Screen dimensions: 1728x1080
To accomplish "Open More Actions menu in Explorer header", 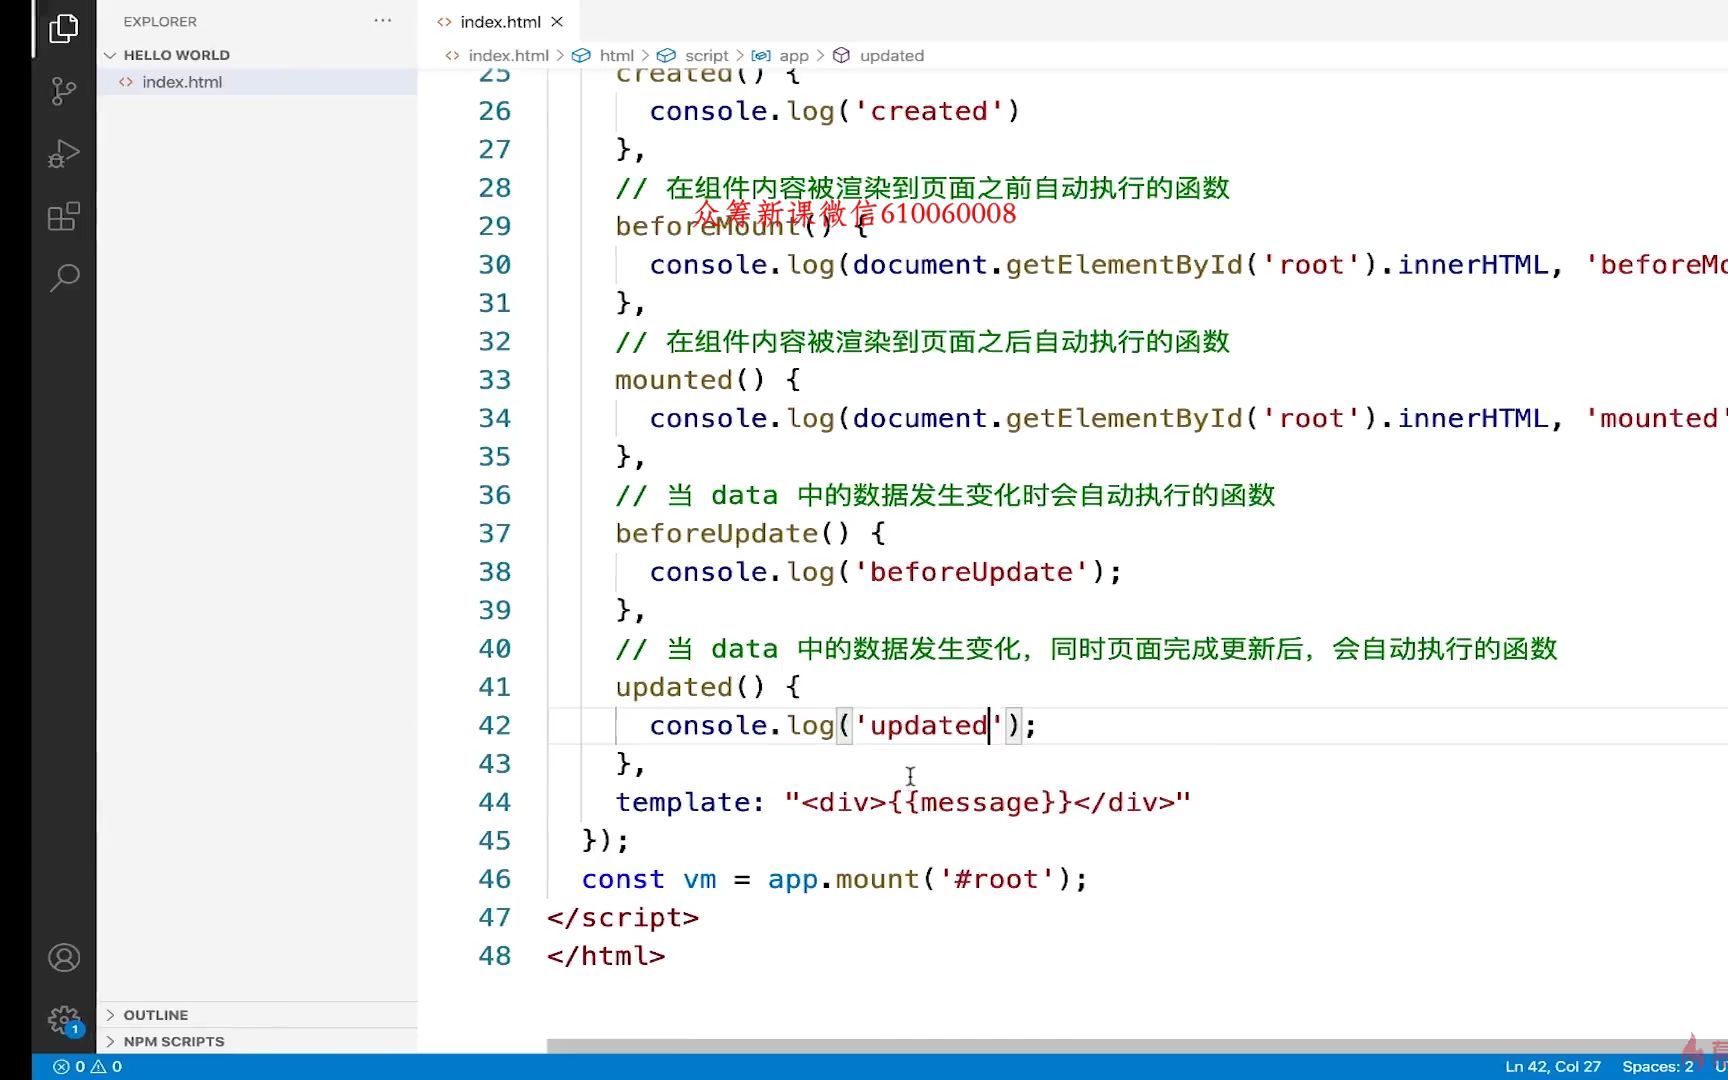I will (383, 20).
